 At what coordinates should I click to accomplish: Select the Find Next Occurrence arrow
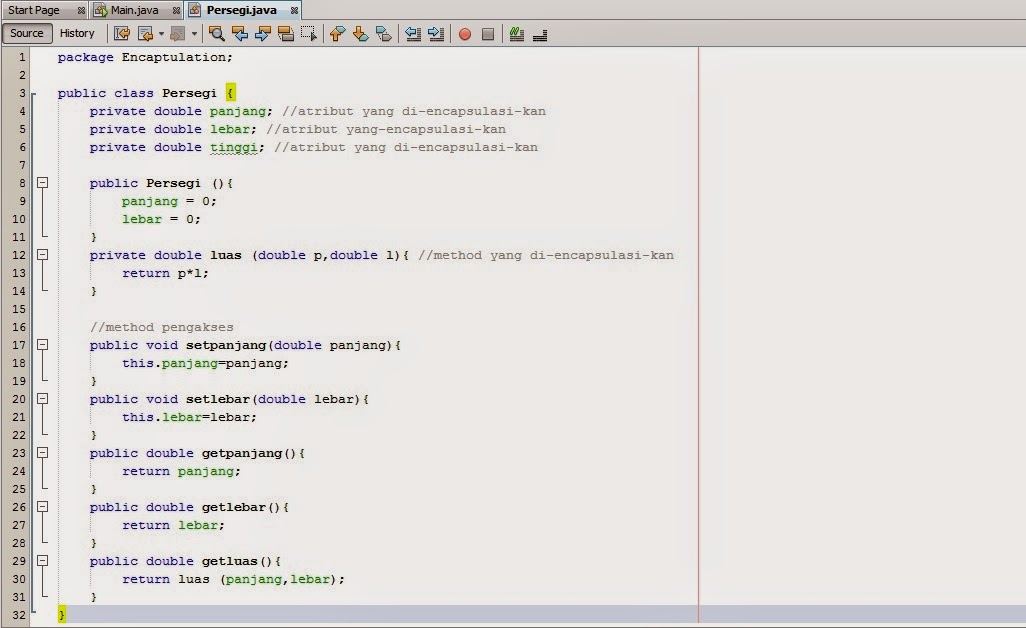[x=263, y=34]
